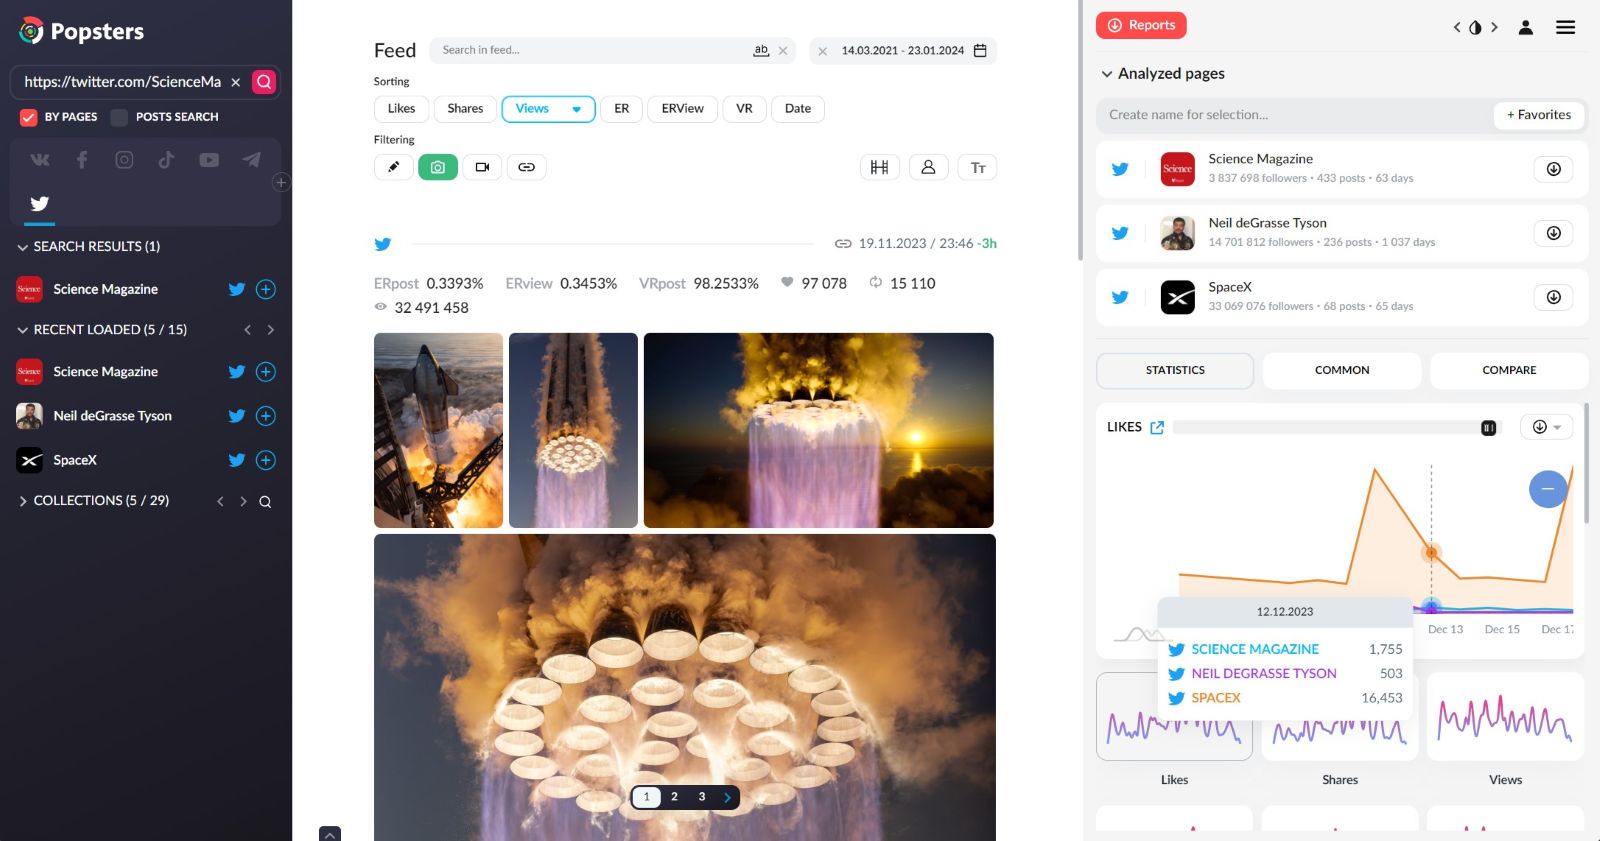
Task: Toggle the dark/light contrast theme
Action: pyautogui.click(x=1475, y=28)
